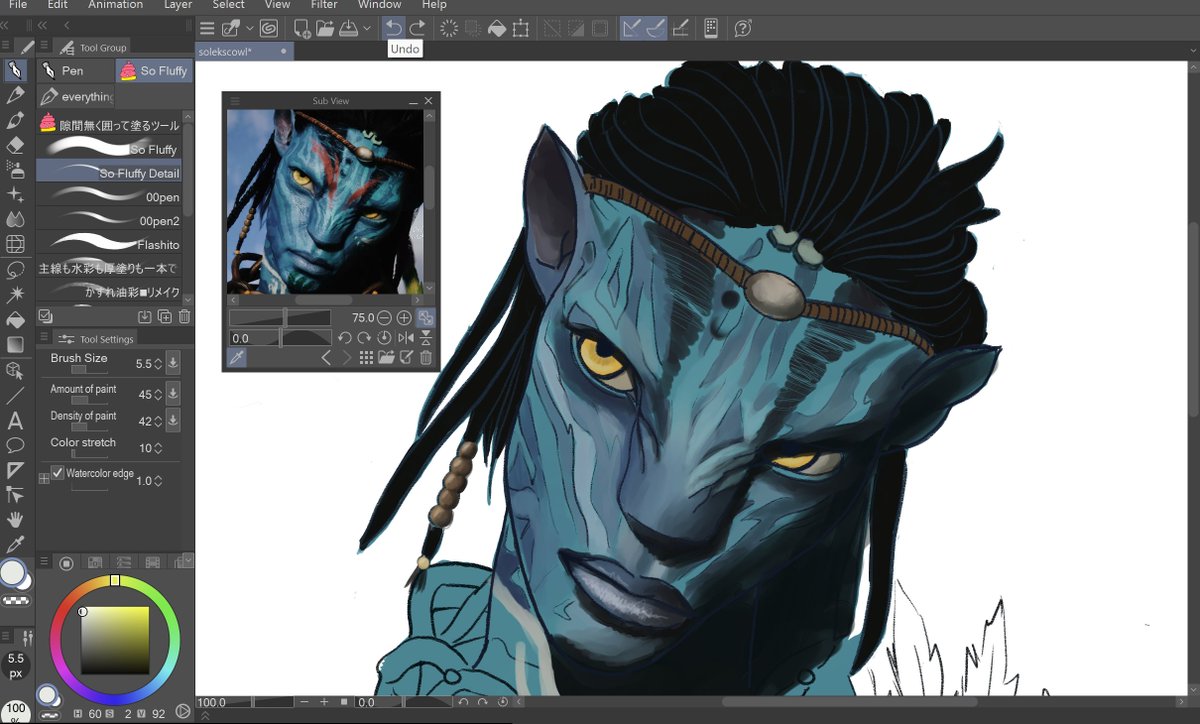Expand Watercolor edge extended settings plus box

[43, 480]
